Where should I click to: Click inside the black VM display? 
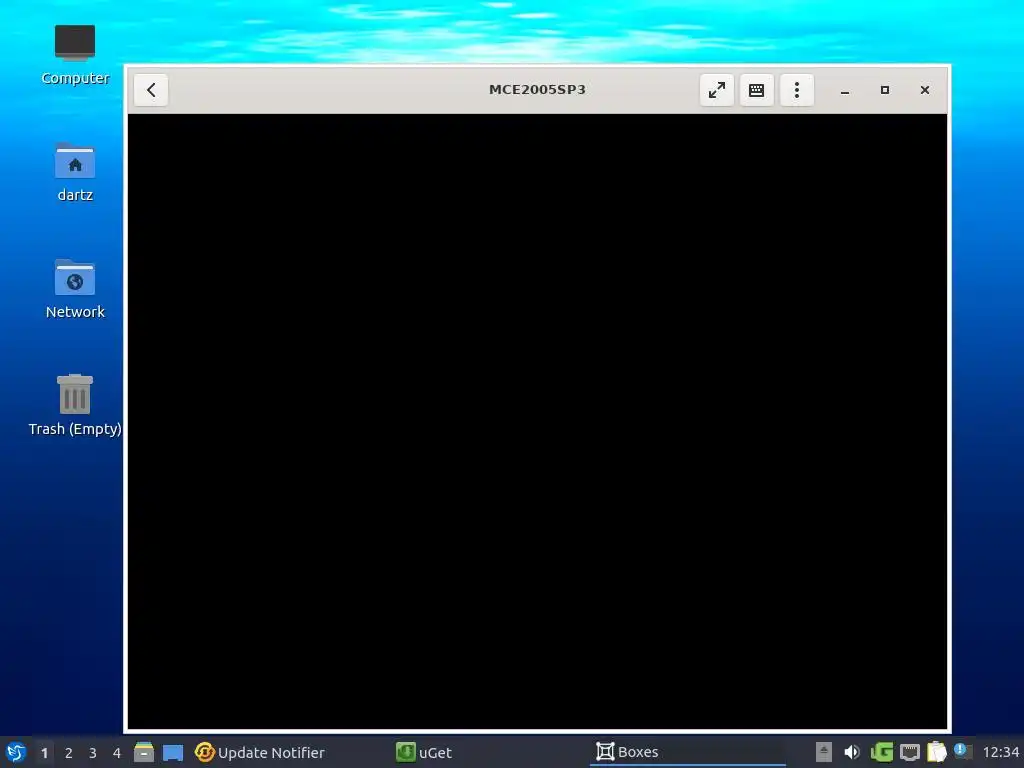537,421
